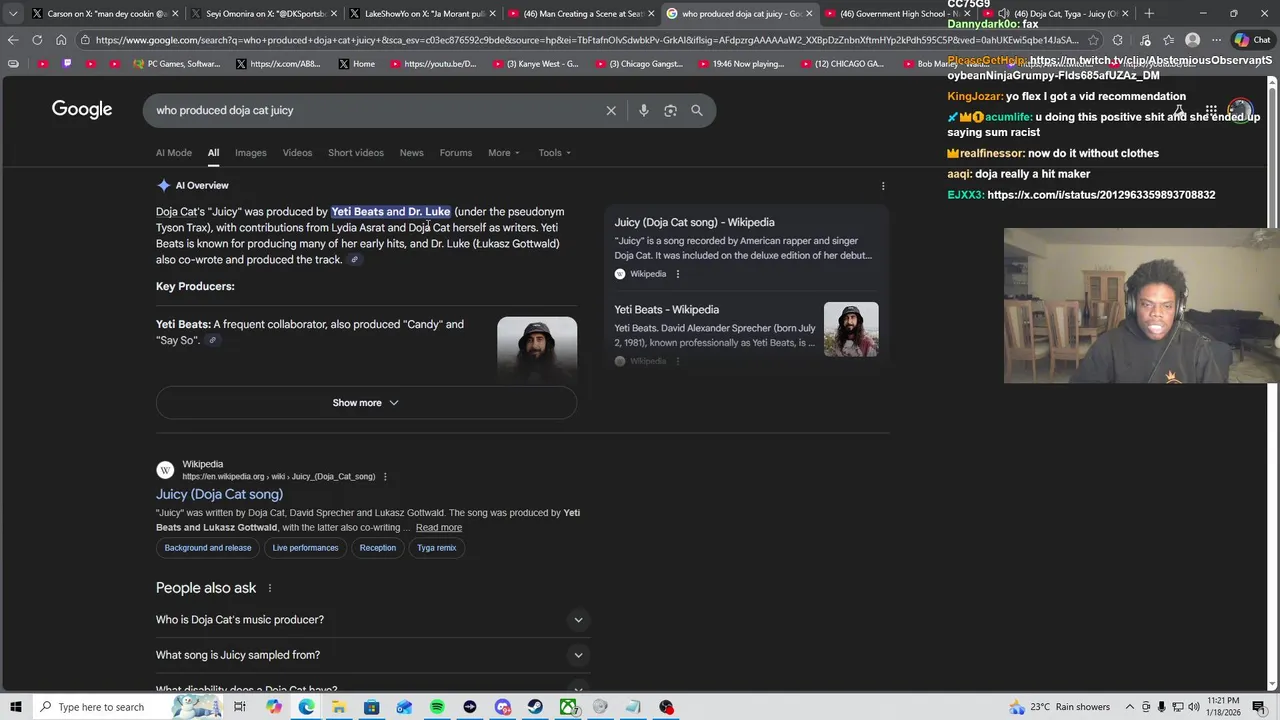Click the citation link icon after 'produced the track'
The width and height of the screenshot is (1280, 720).
(x=354, y=260)
